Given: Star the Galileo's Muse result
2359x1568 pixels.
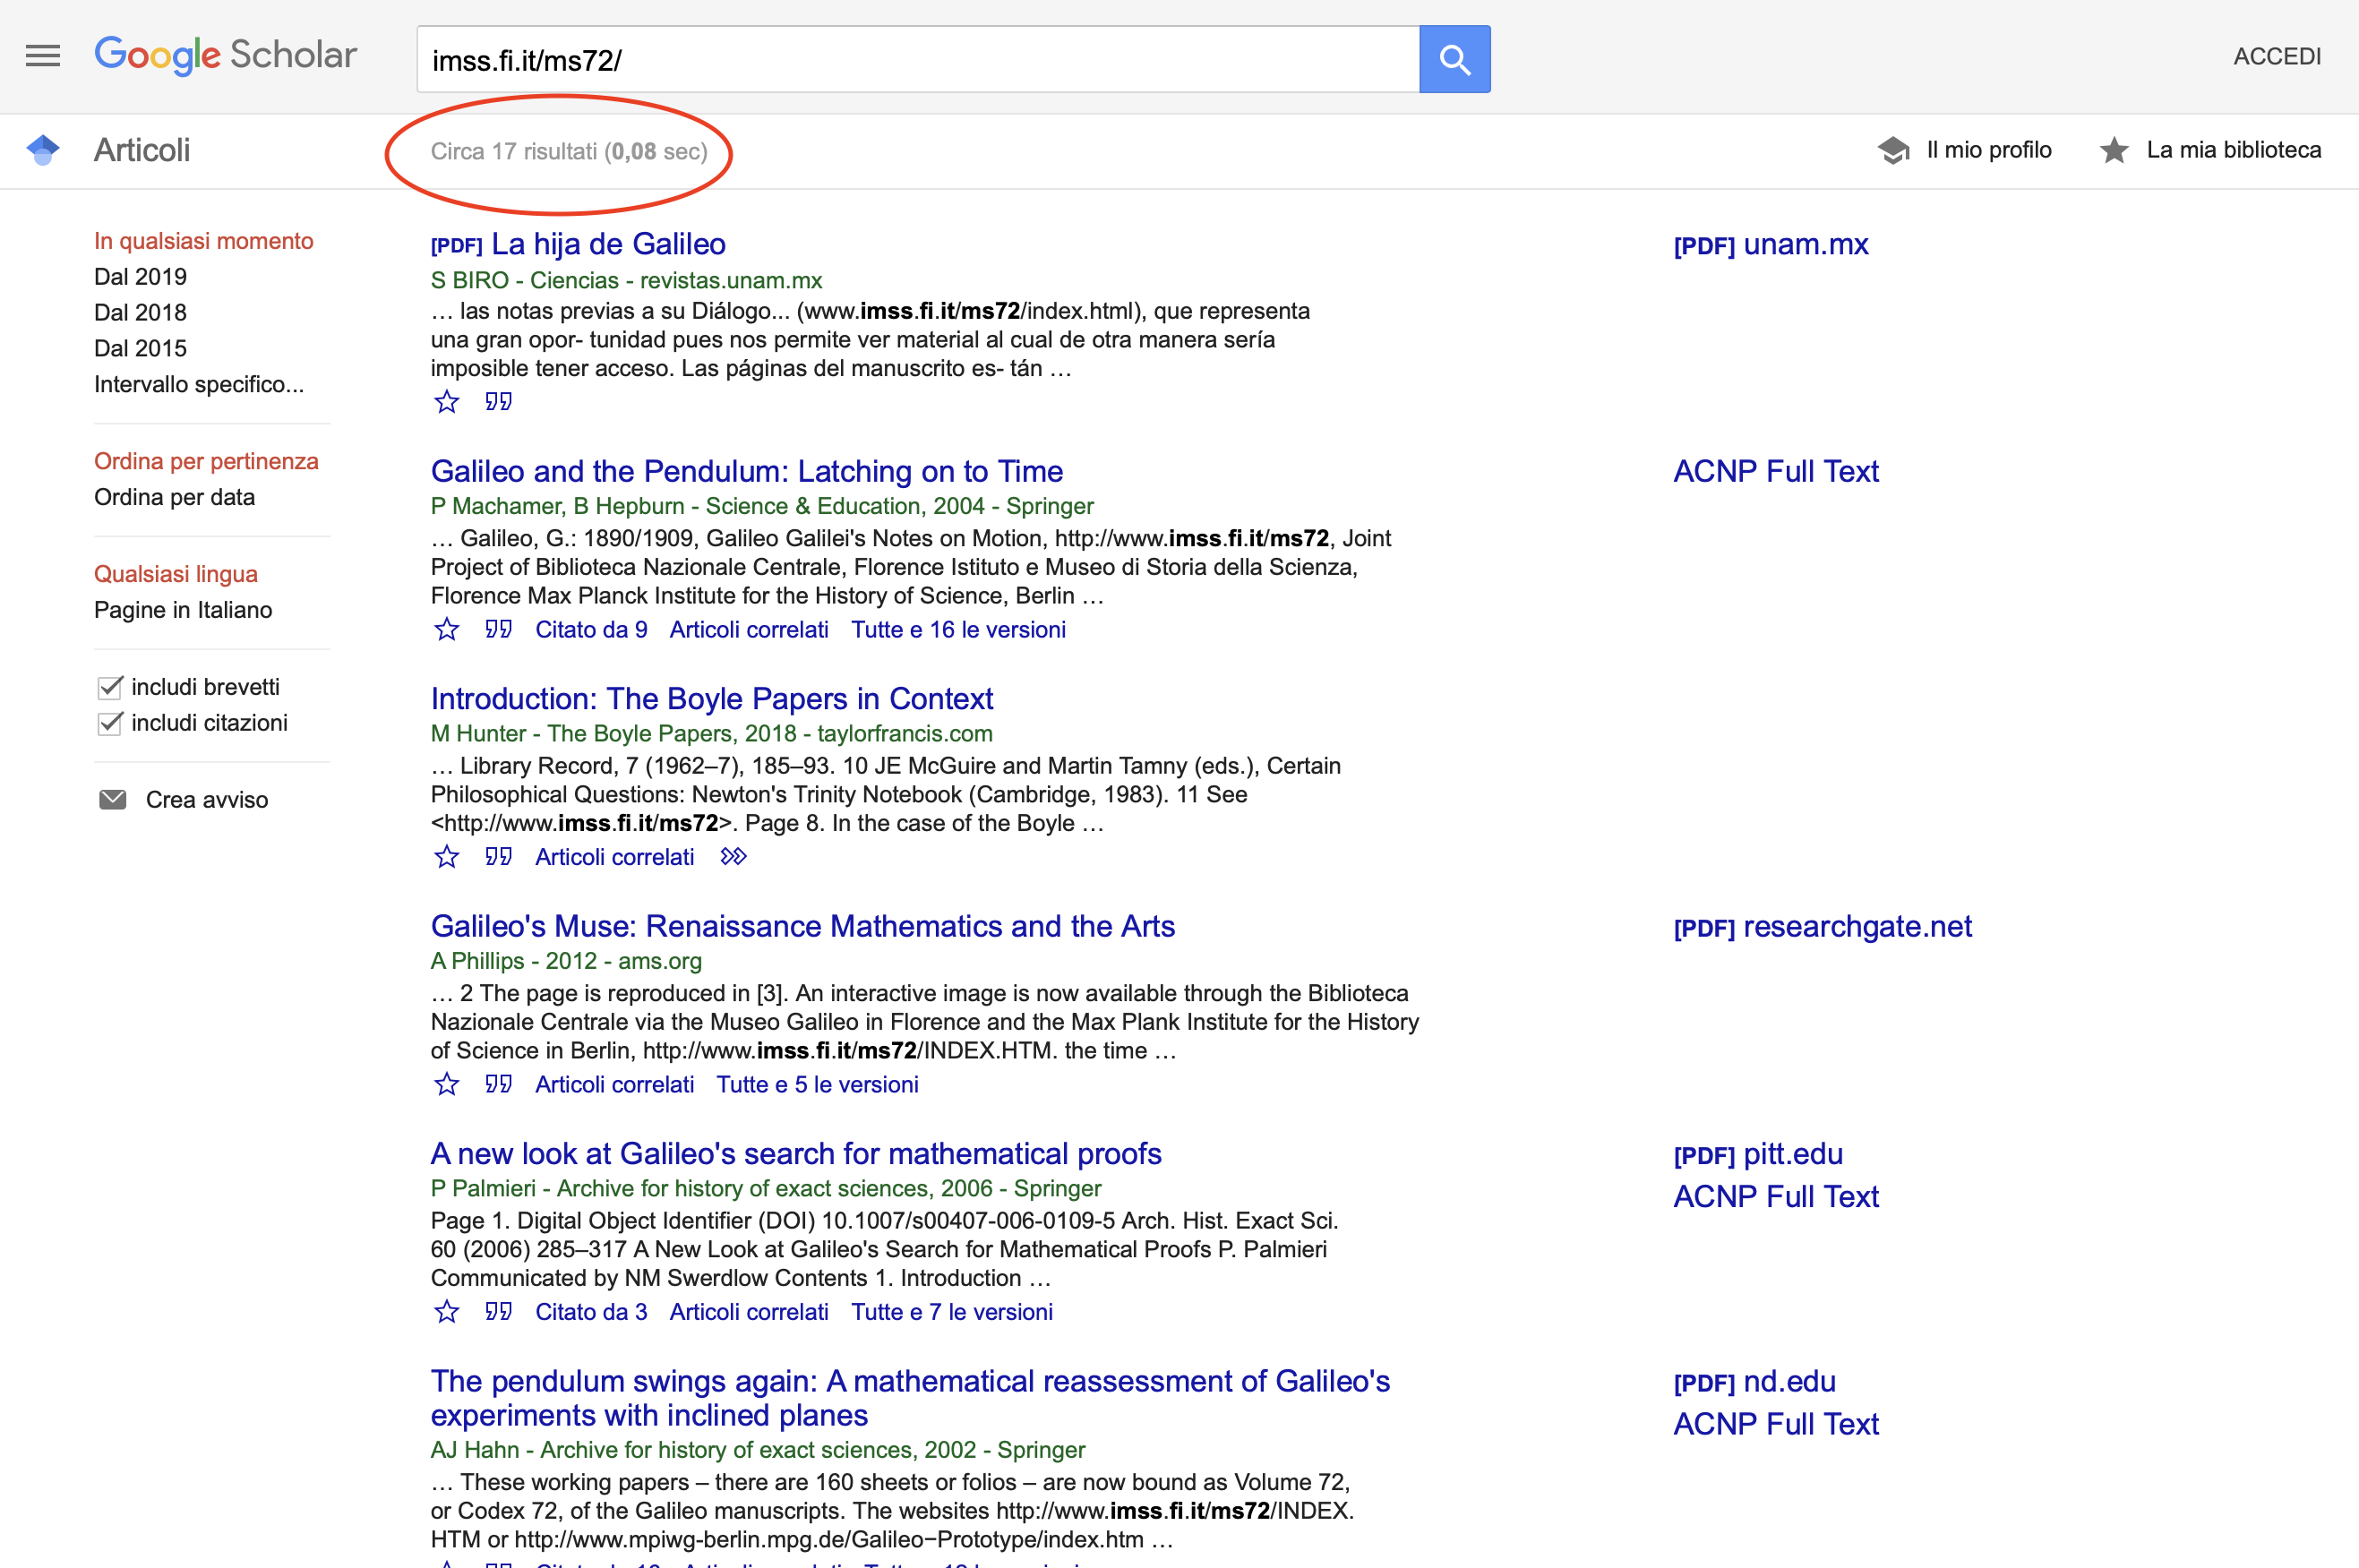Looking at the screenshot, I should click(x=447, y=1084).
